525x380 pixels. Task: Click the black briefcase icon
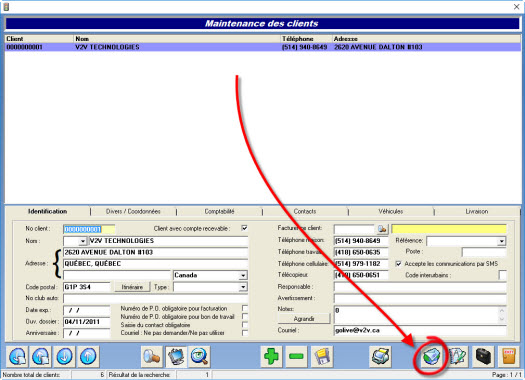pos(483,356)
